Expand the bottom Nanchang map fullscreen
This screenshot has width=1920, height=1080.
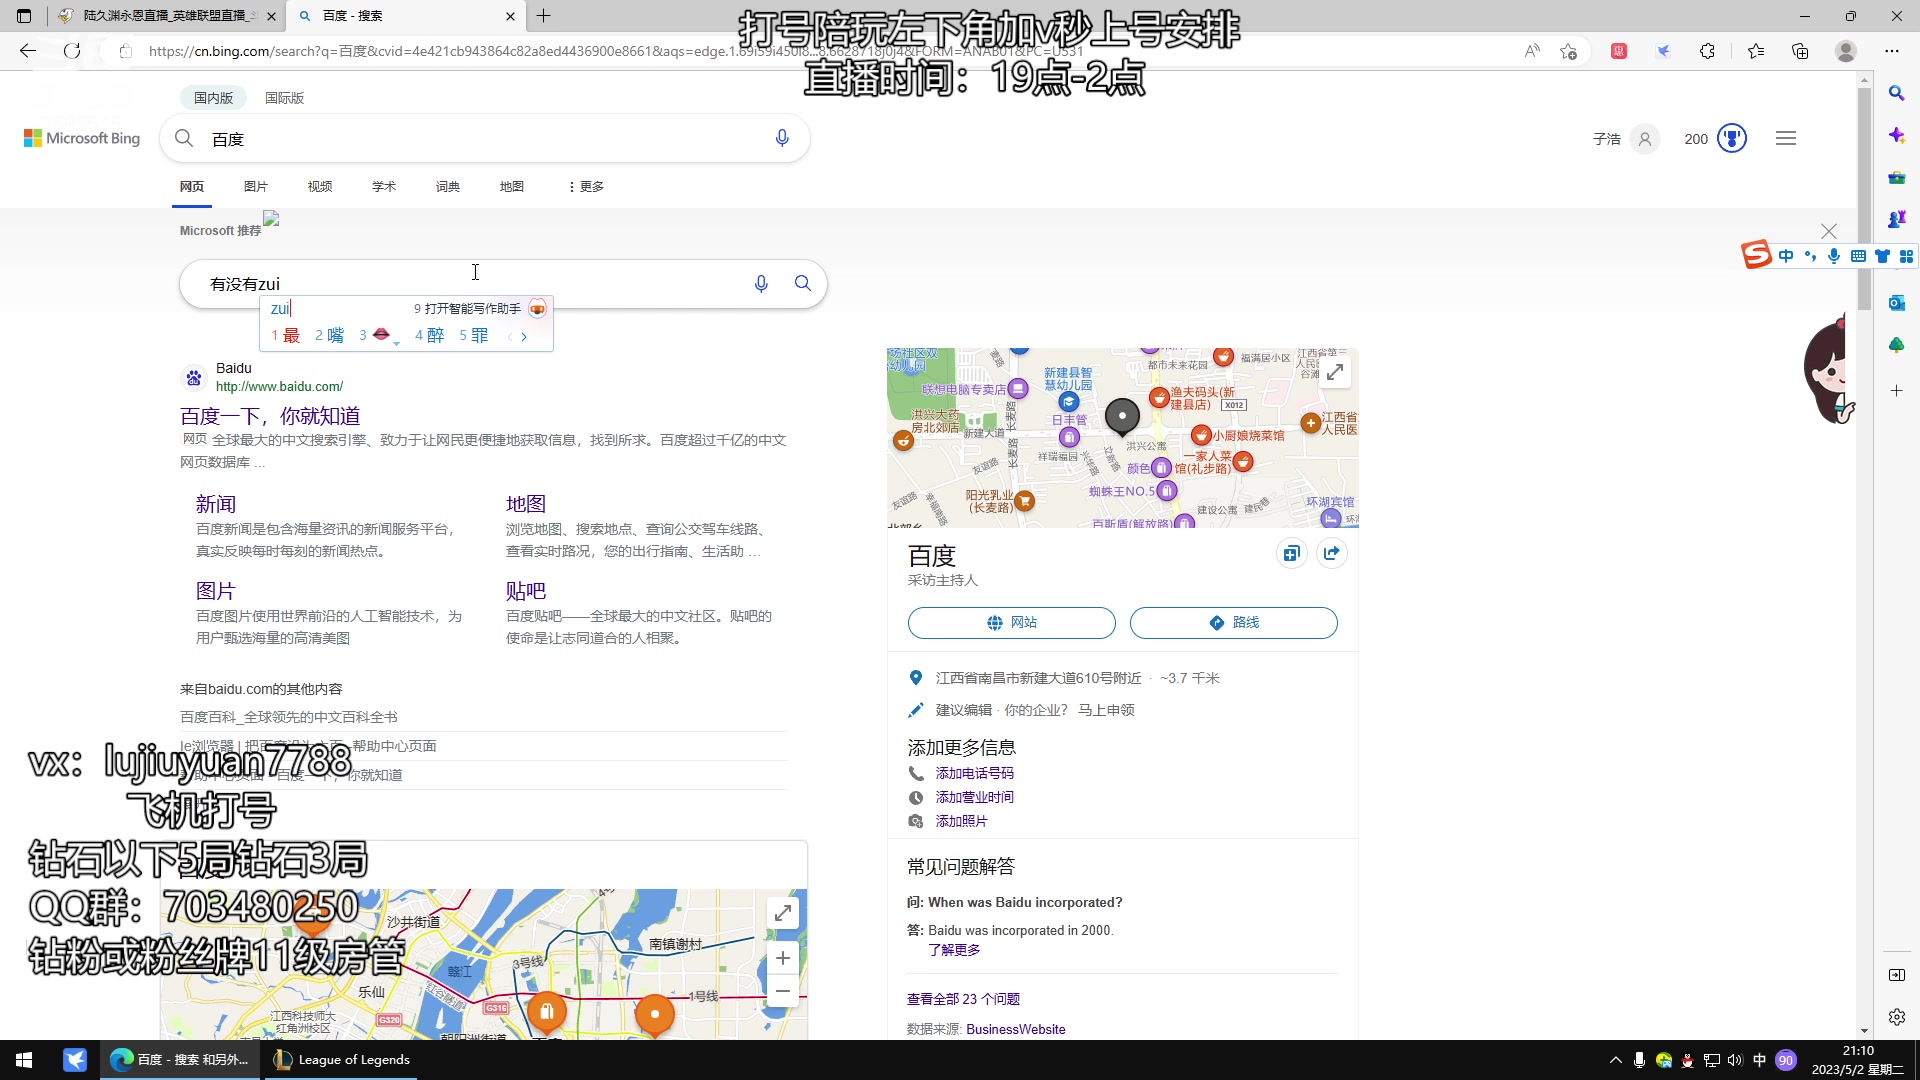(783, 912)
